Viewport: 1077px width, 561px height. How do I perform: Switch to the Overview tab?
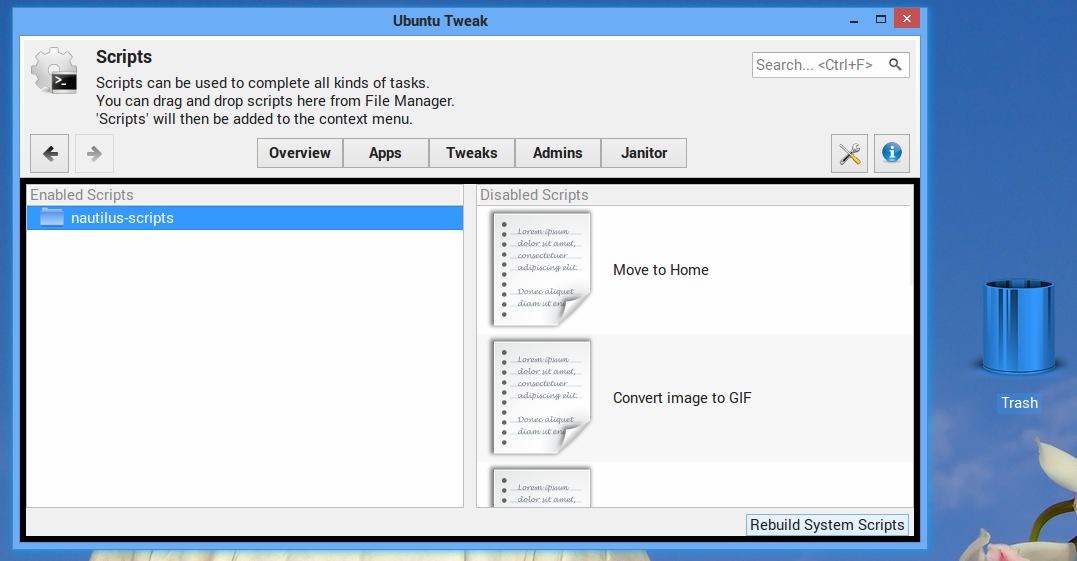coord(300,153)
